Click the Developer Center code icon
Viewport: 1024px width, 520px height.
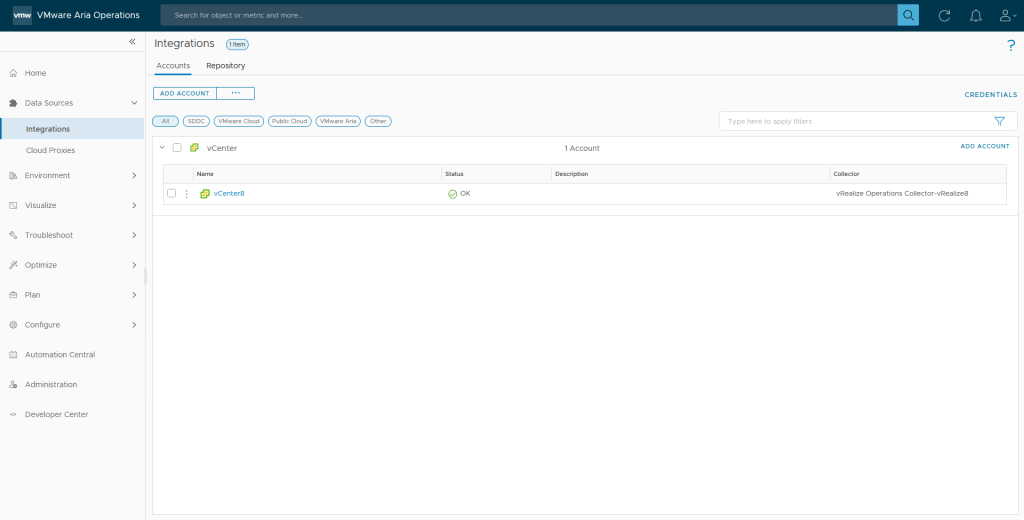pyautogui.click(x=13, y=415)
